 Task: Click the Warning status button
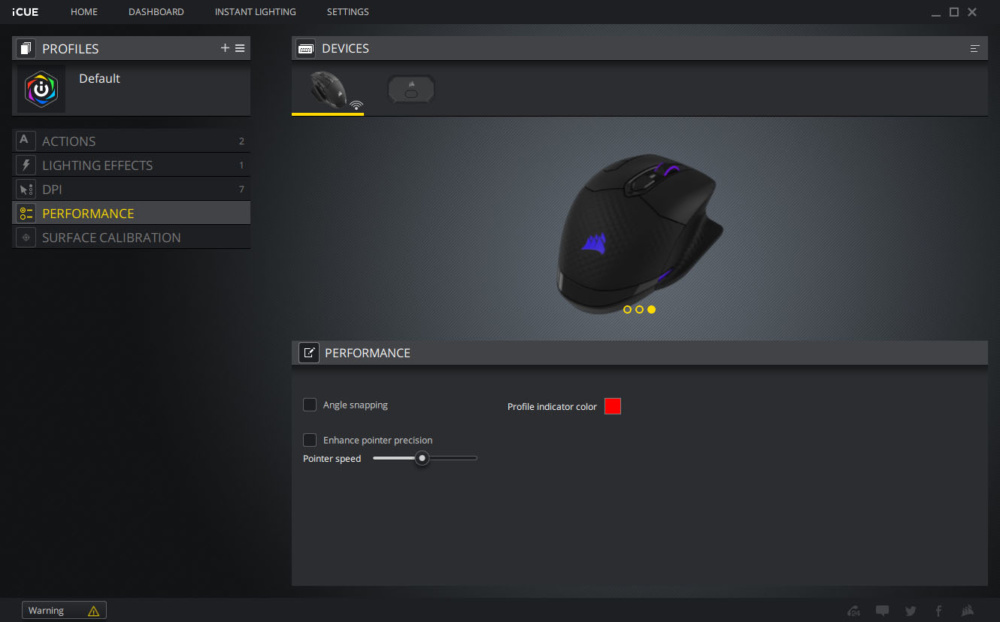[64, 611]
